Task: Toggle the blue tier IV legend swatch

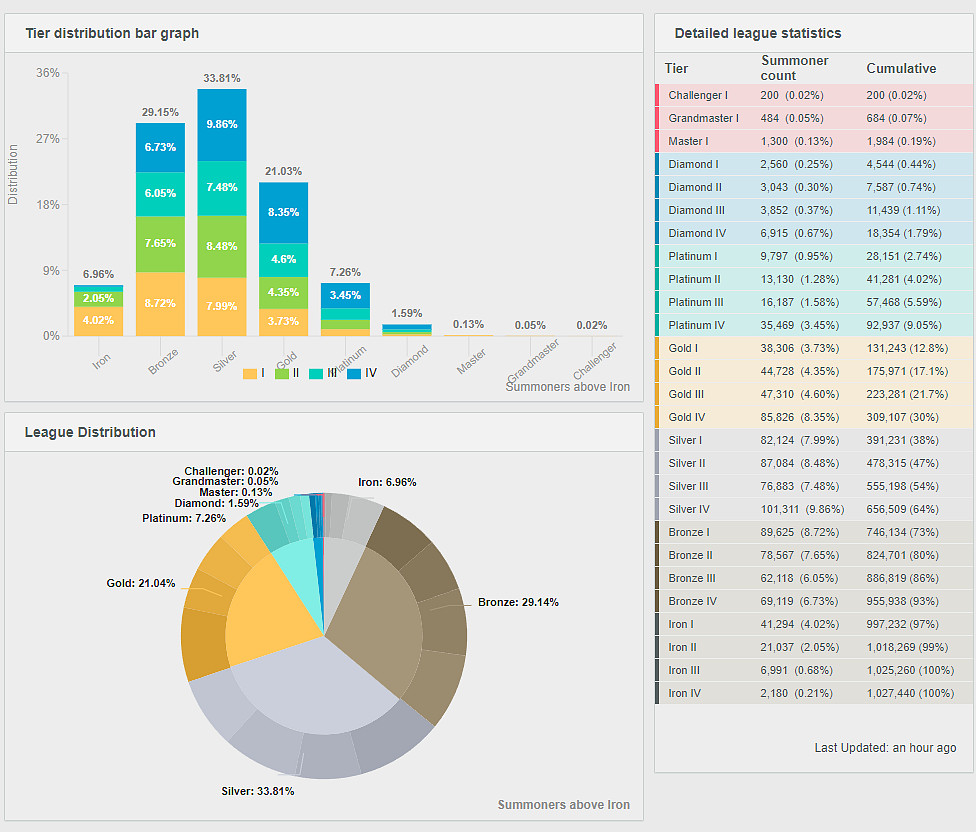Action: (354, 373)
